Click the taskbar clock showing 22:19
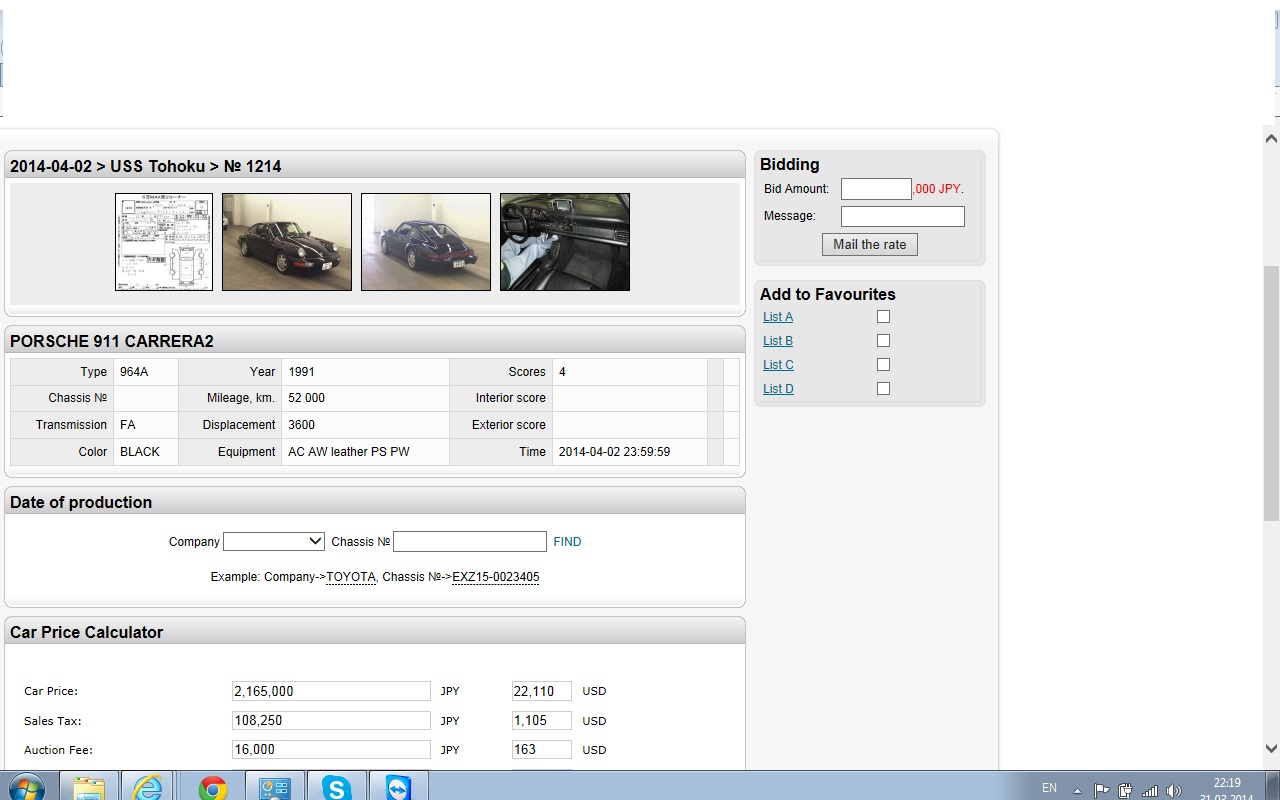 1227,784
